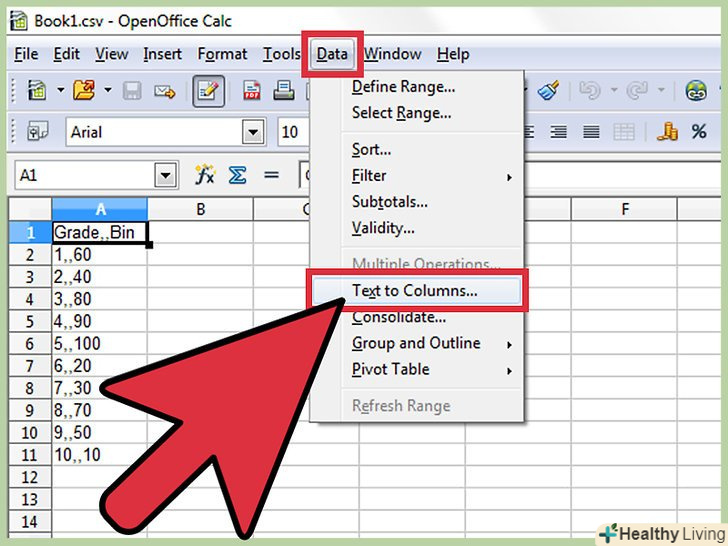Click the Save floppy disk icon

[132, 91]
